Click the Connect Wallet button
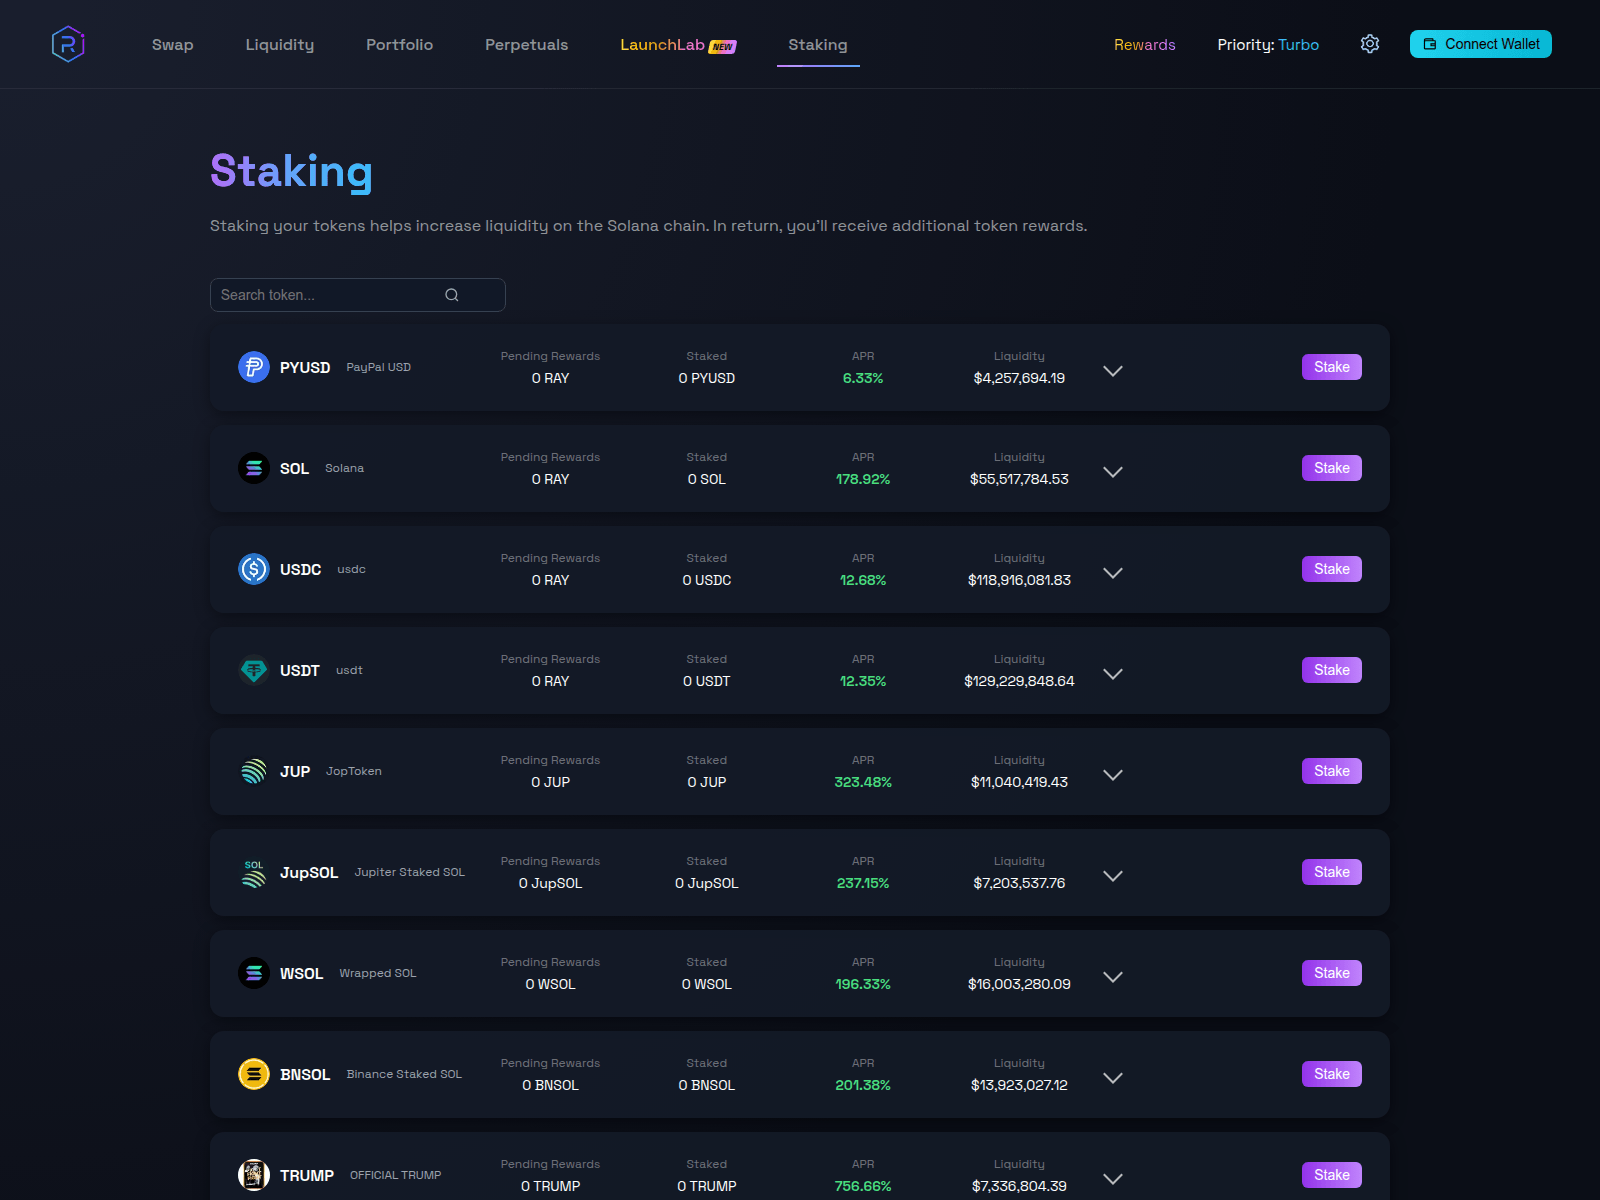This screenshot has height=1200, width=1600. (x=1481, y=44)
